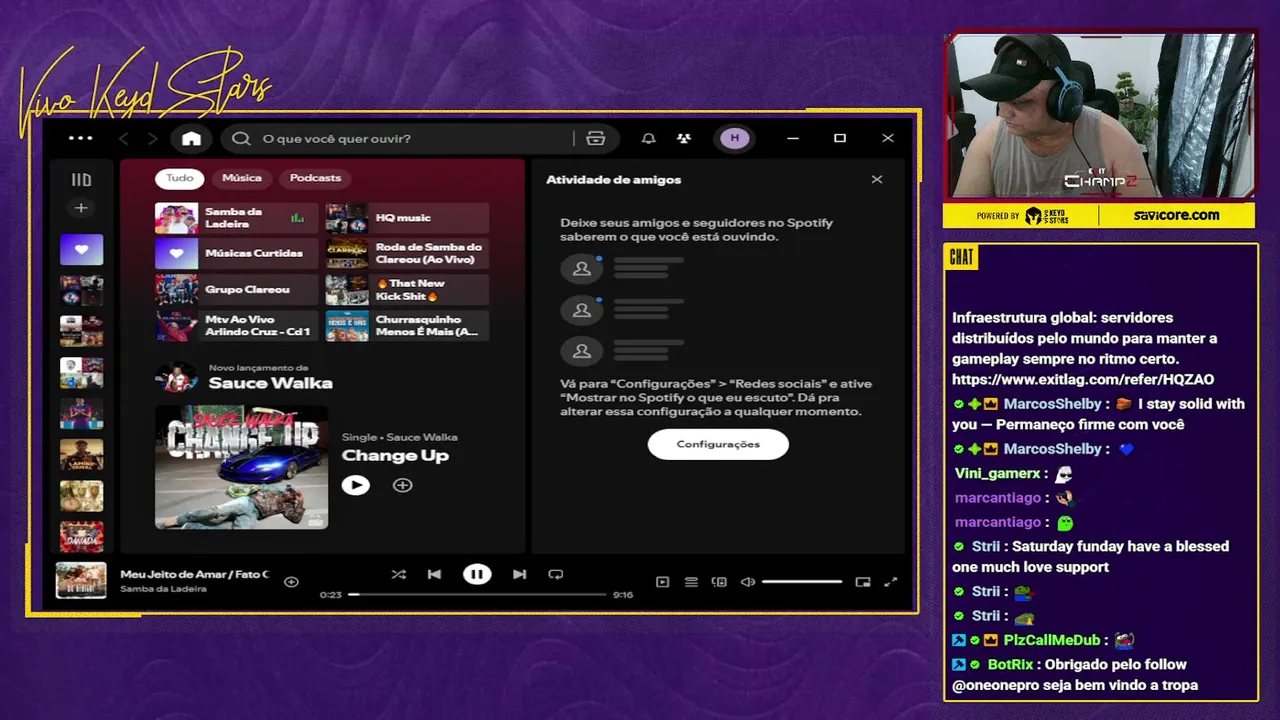This screenshot has height=720, width=1280.
Task: Open the notifications bell
Action: [x=648, y=139]
